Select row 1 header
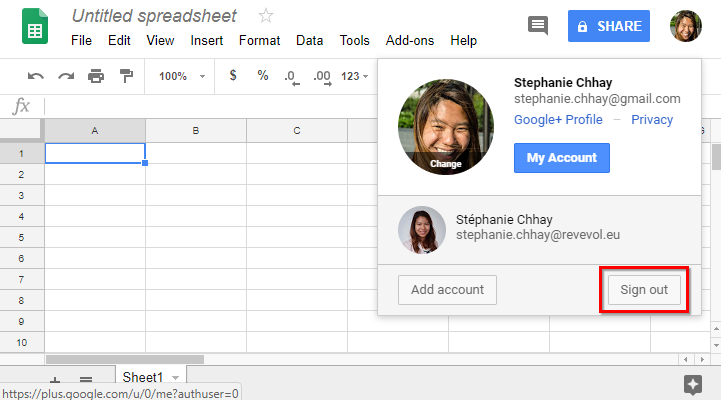The height and width of the screenshot is (400, 721). point(21,153)
